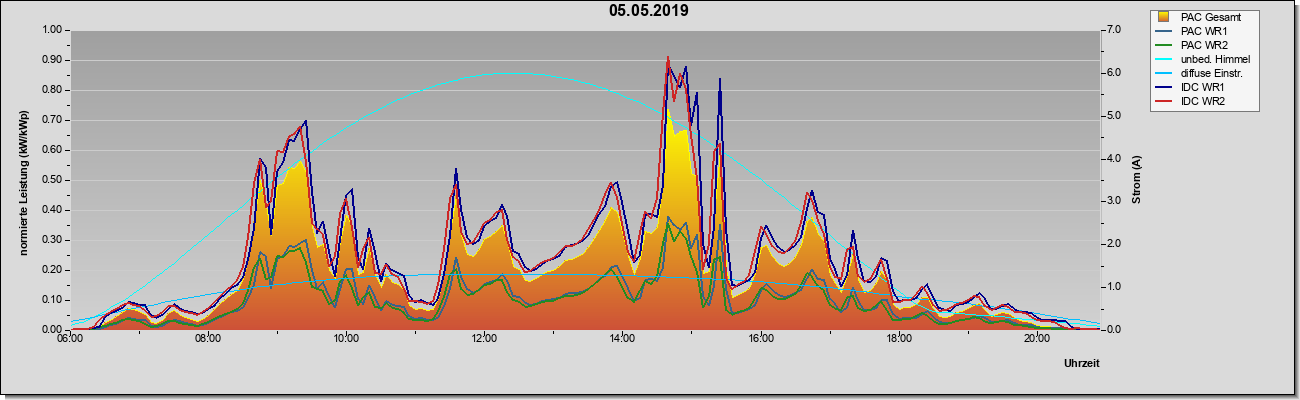Screen dimensions: 1300x400
Task: Click the 14:00 time axis label
Action: (x=622, y=338)
